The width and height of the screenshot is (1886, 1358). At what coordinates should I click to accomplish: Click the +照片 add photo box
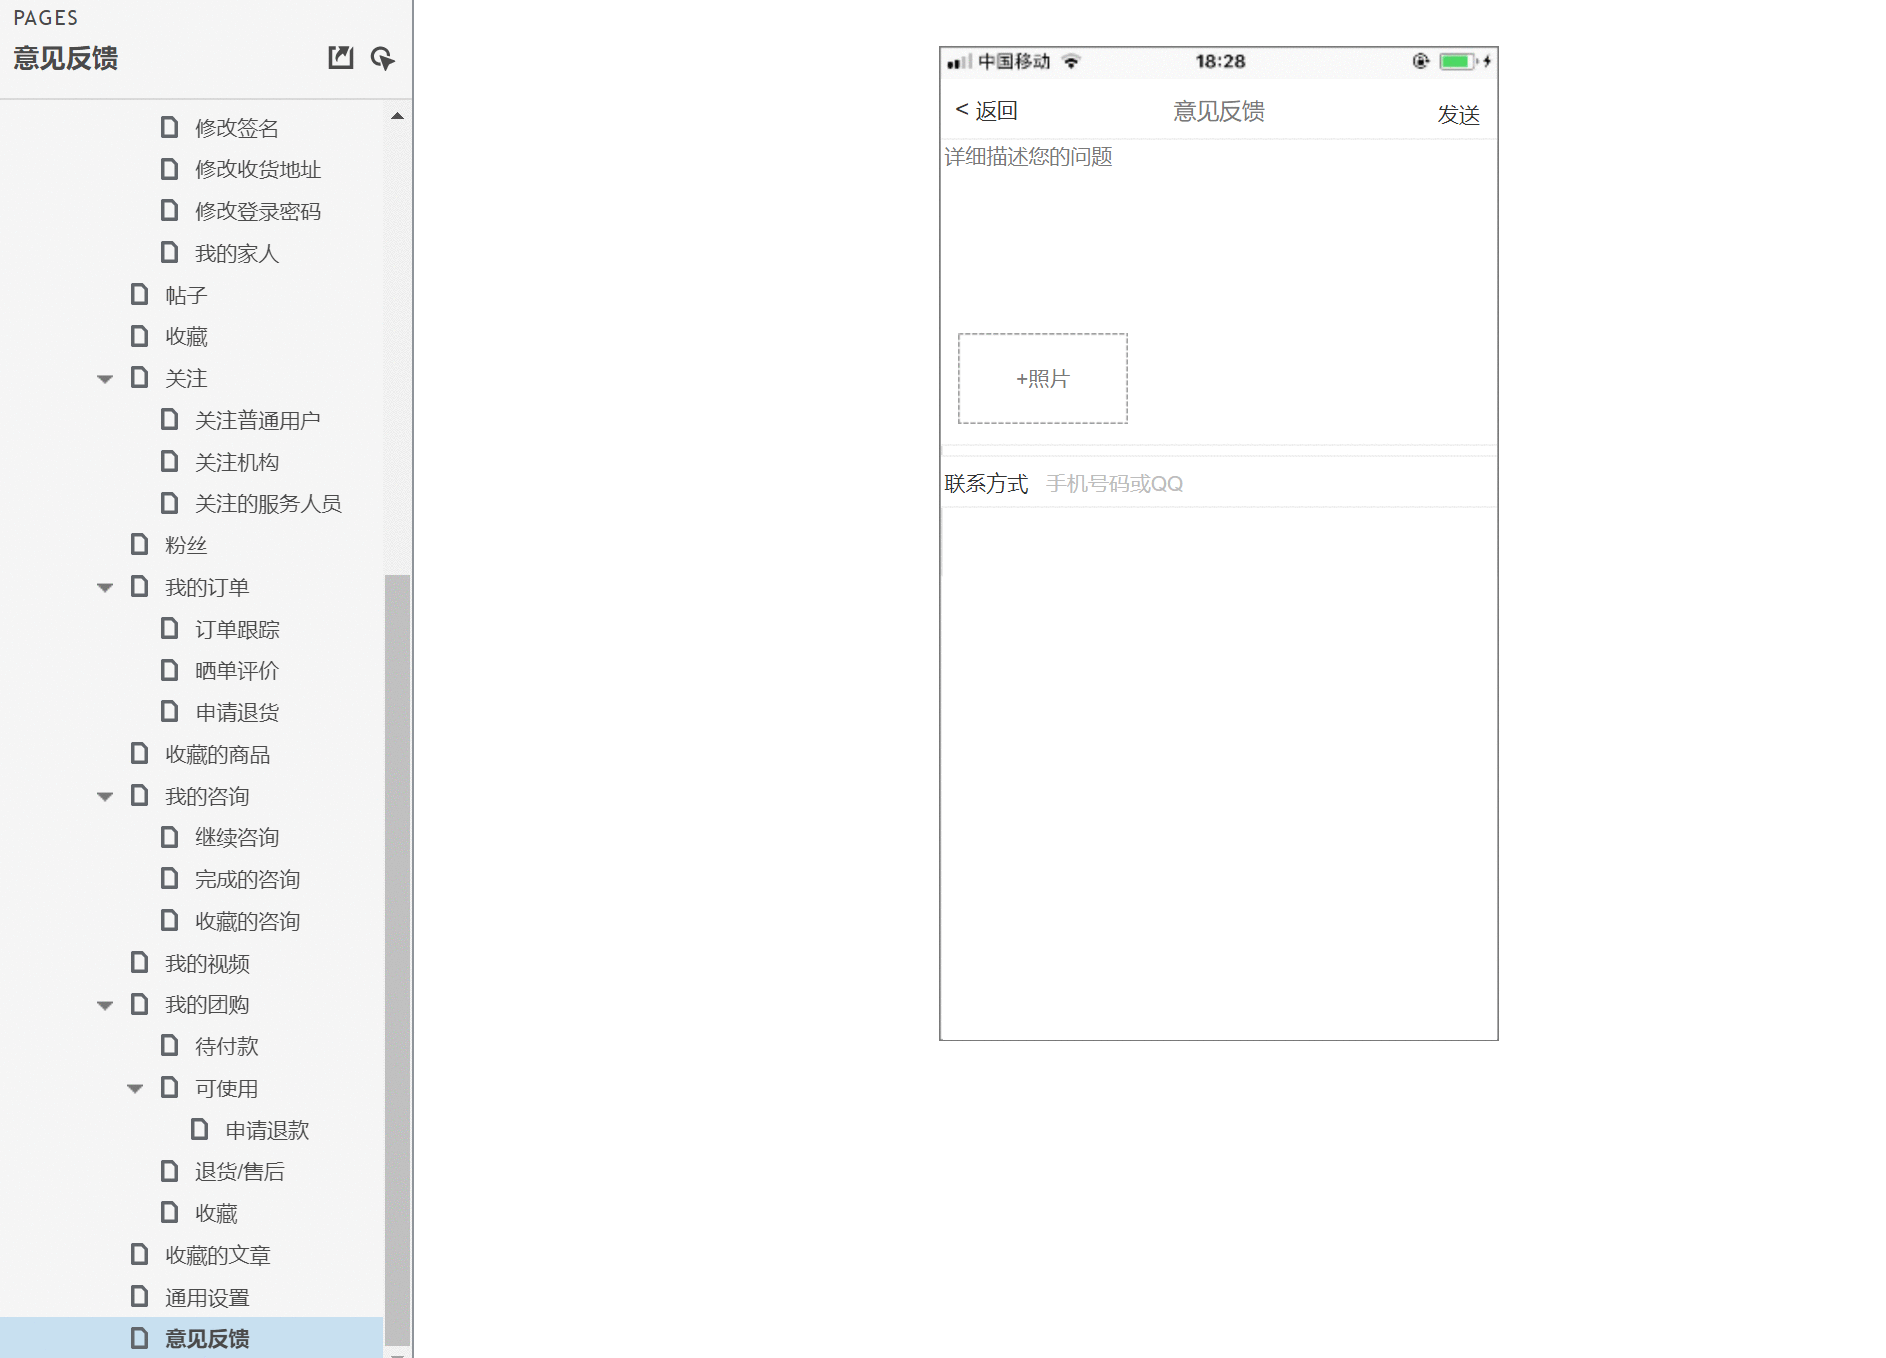click(x=1043, y=379)
